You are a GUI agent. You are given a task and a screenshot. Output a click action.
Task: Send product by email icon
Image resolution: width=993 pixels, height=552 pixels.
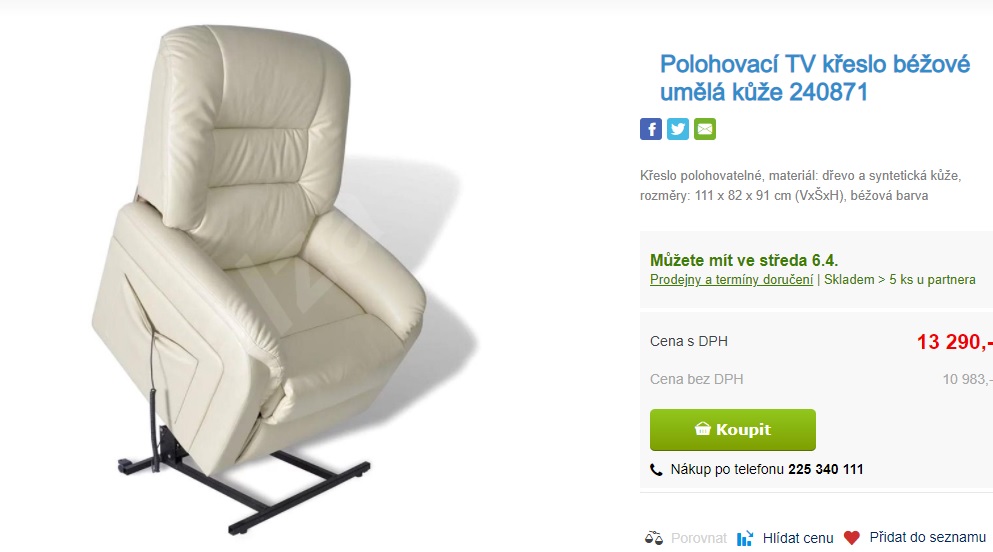tap(705, 129)
